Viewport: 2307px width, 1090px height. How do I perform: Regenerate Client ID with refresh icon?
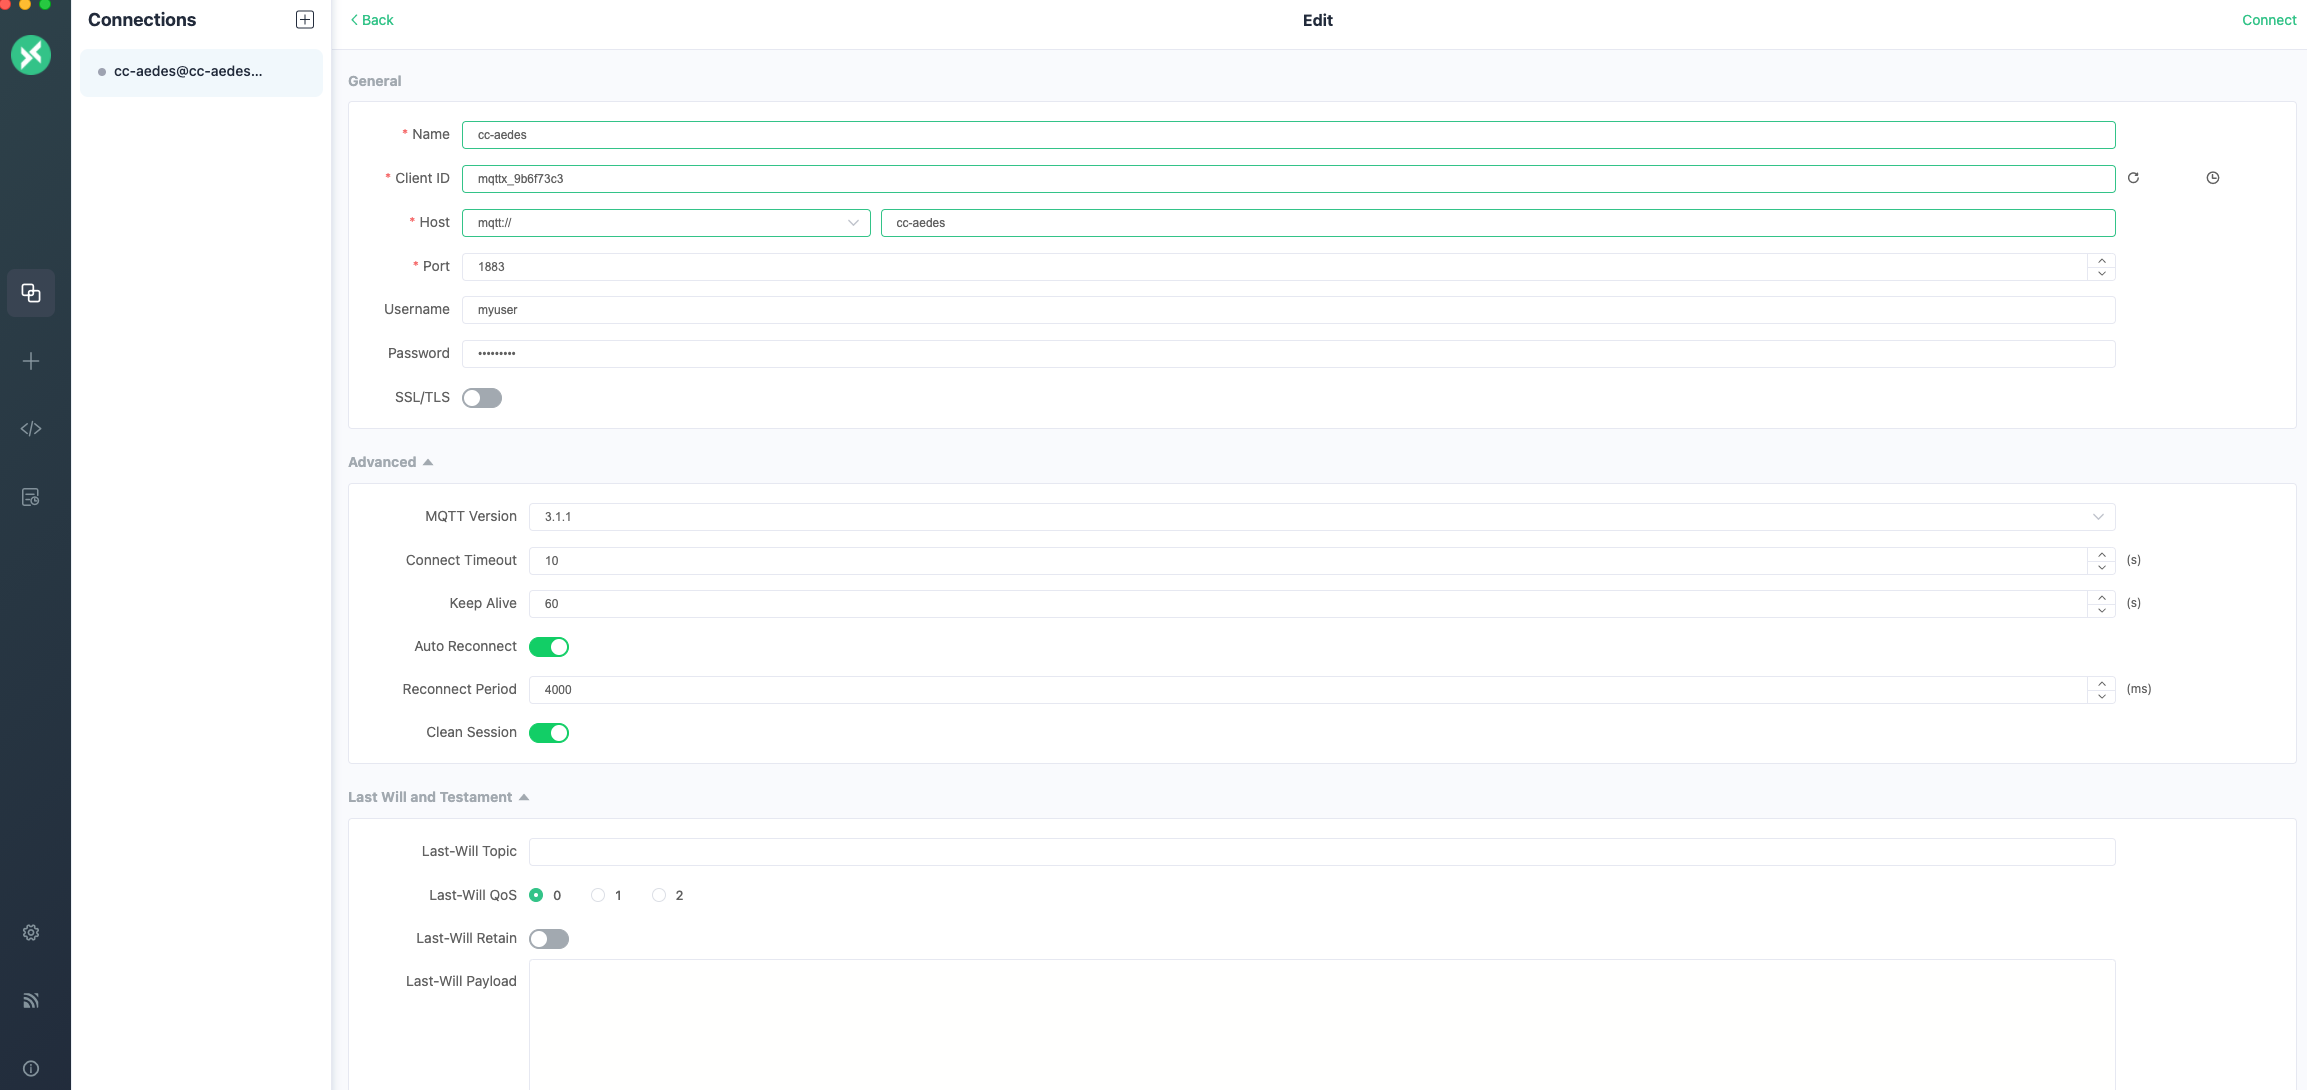coord(2133,178)
